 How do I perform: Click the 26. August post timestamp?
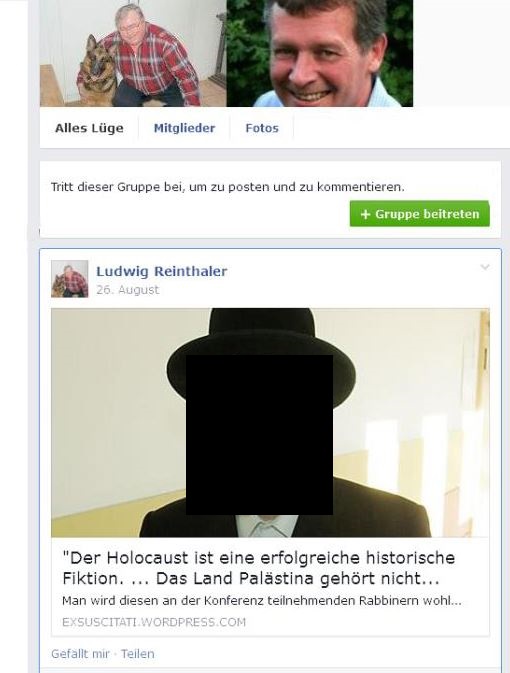pos(128,290)
